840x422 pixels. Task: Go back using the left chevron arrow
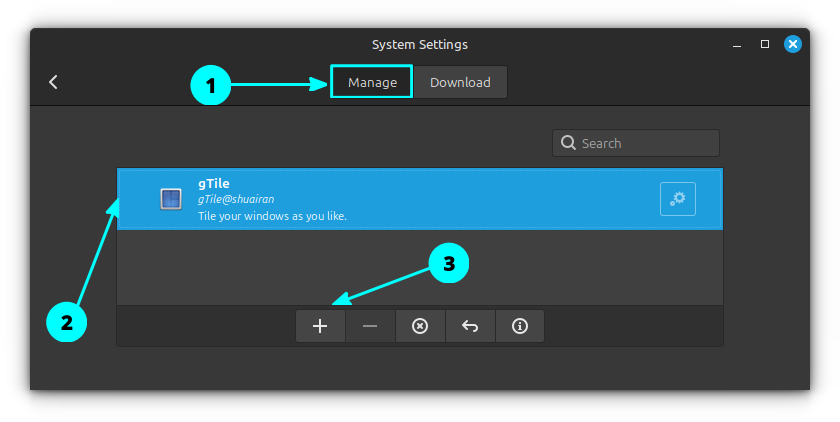tap(54, 82)
